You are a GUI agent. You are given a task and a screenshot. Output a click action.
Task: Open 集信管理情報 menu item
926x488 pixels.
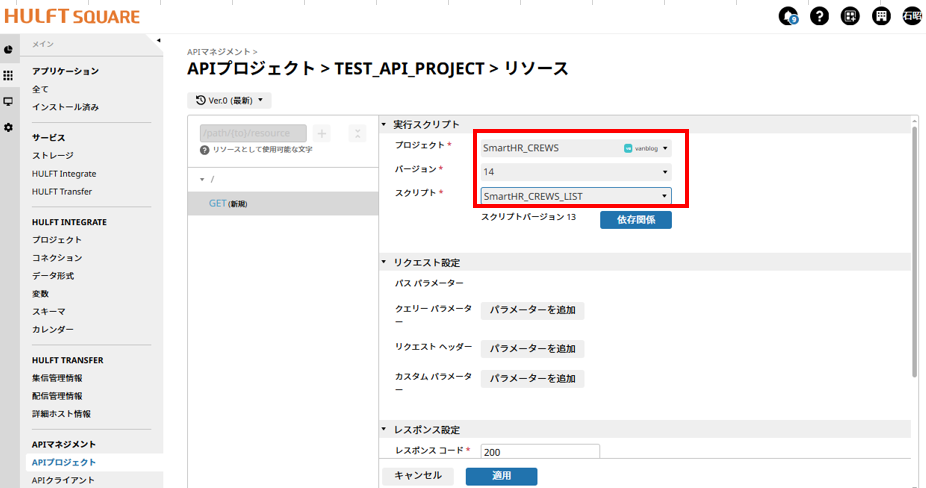pyautogui.click(x=57, y=378)
